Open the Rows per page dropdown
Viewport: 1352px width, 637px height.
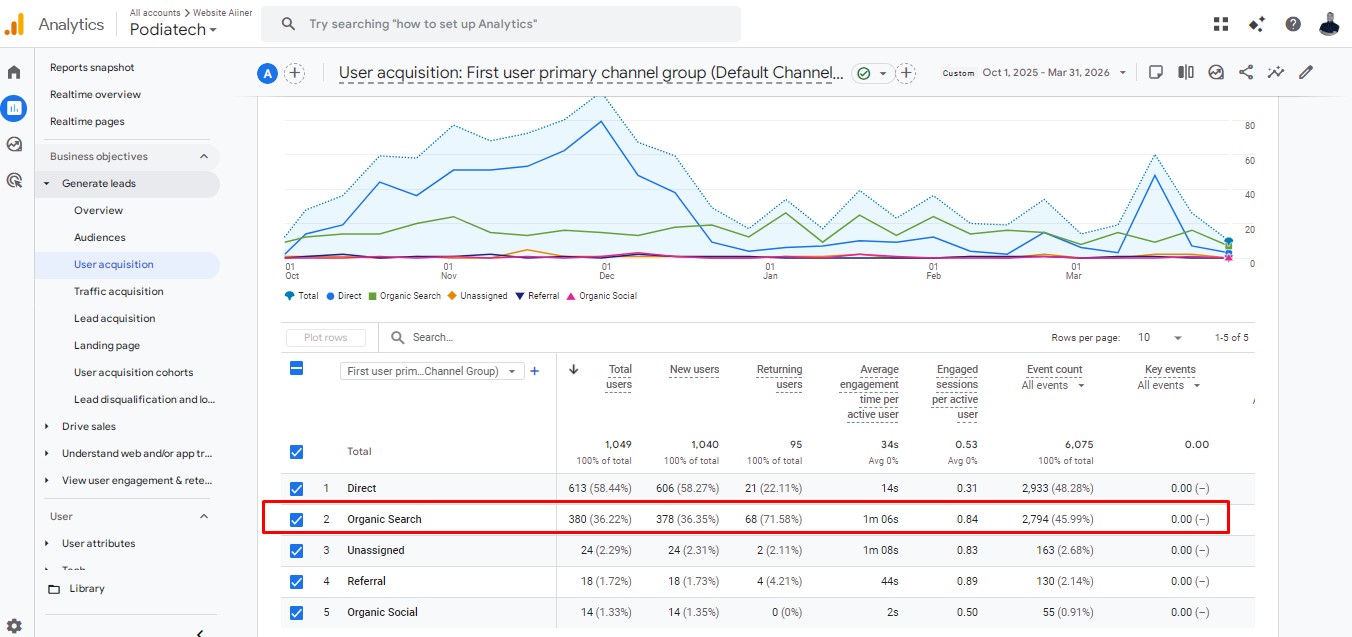pyautogui.click(x=1160, y=338)
